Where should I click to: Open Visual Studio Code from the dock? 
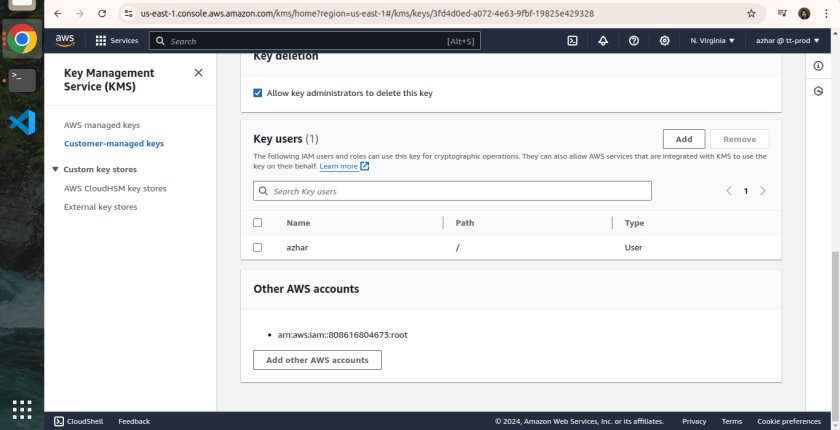click(x=22, y=122)
